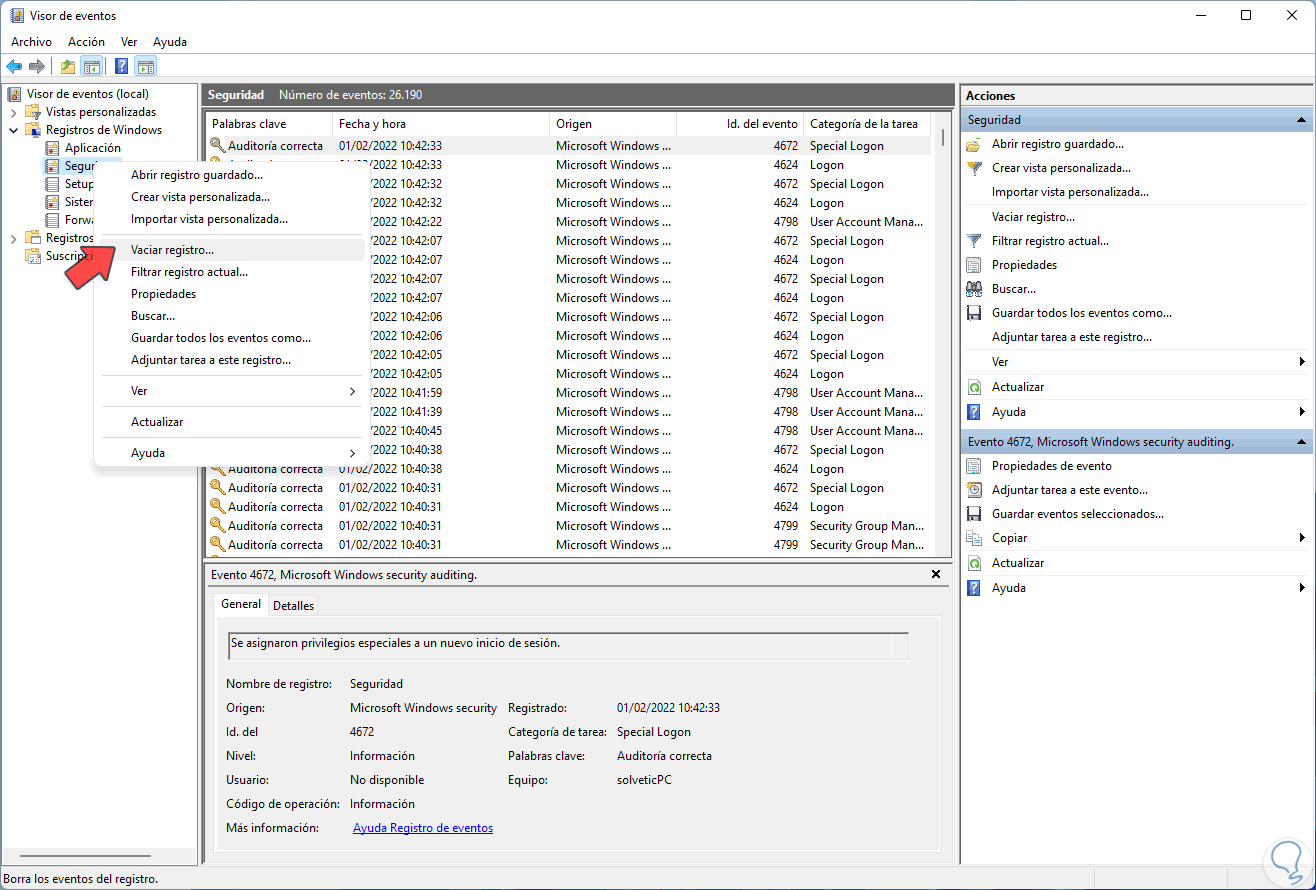1316x890 pixels.
Task: Click the key icon of the first 10:42:33 event
Action: click(x=217, y=146)
